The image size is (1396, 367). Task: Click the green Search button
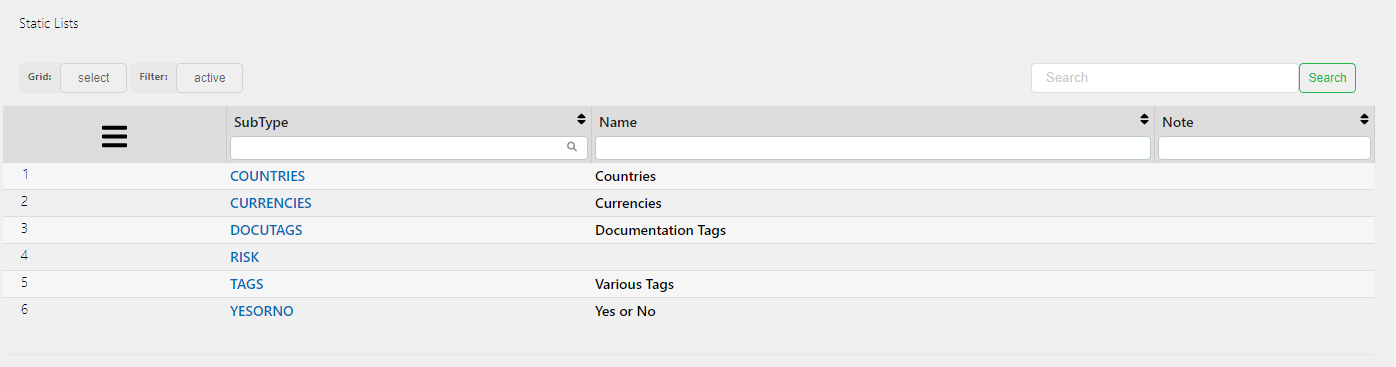(x=1327, y=78)
